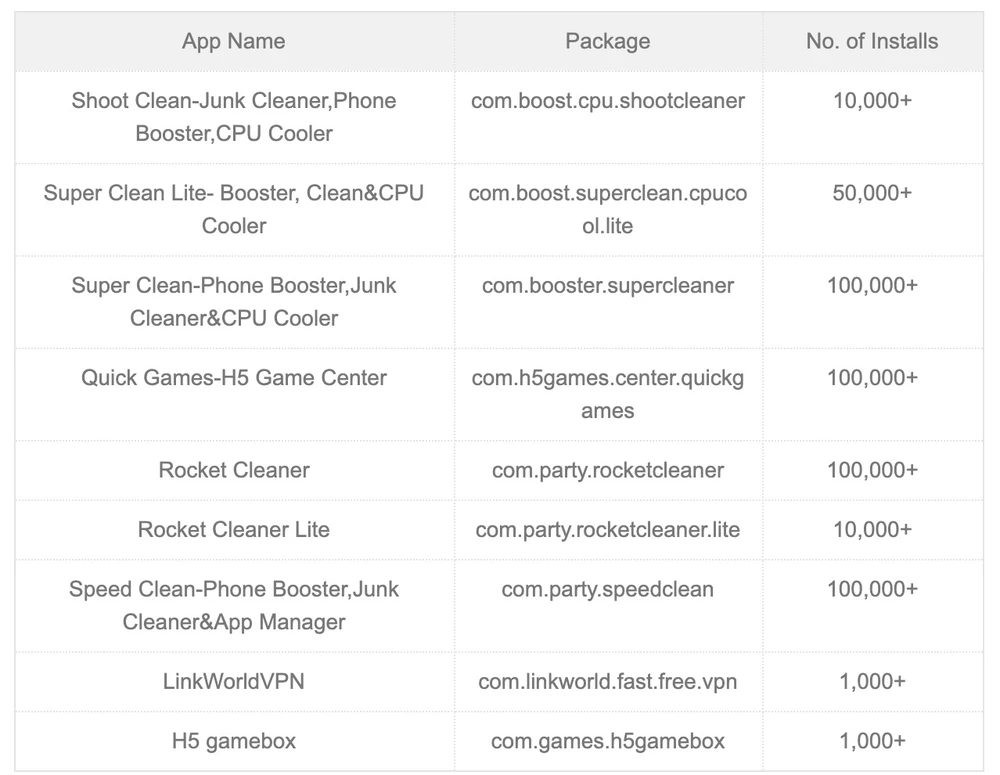Viewport: 1000px width, 775px height.
Task: Select the install count for LinkWorldVPN
Action: pyautogui.click(x=872, y=682)
